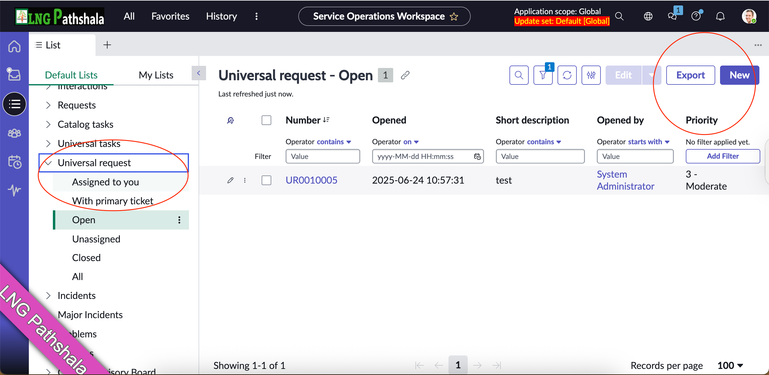Open the user profile avatar
This screenshot has width=769, height=375.
tap(749, 16)
